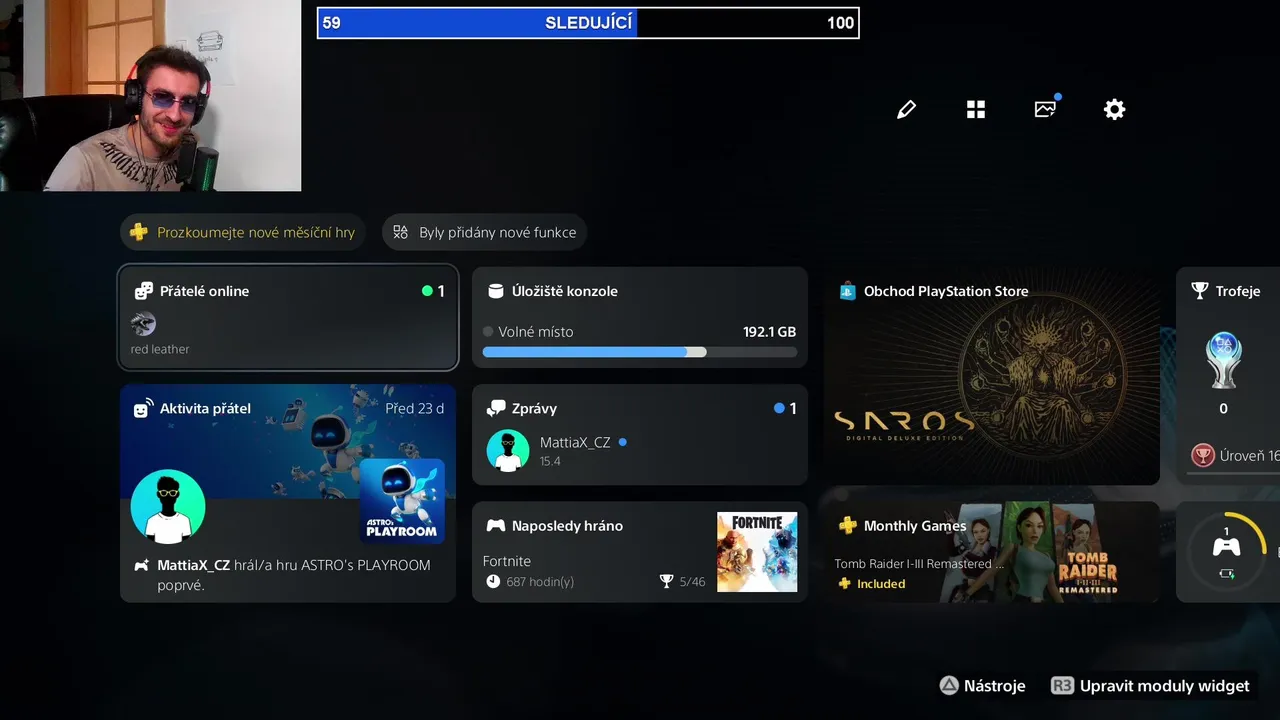Click the platinum trophy image
1280x720 pixels.
1224,360
